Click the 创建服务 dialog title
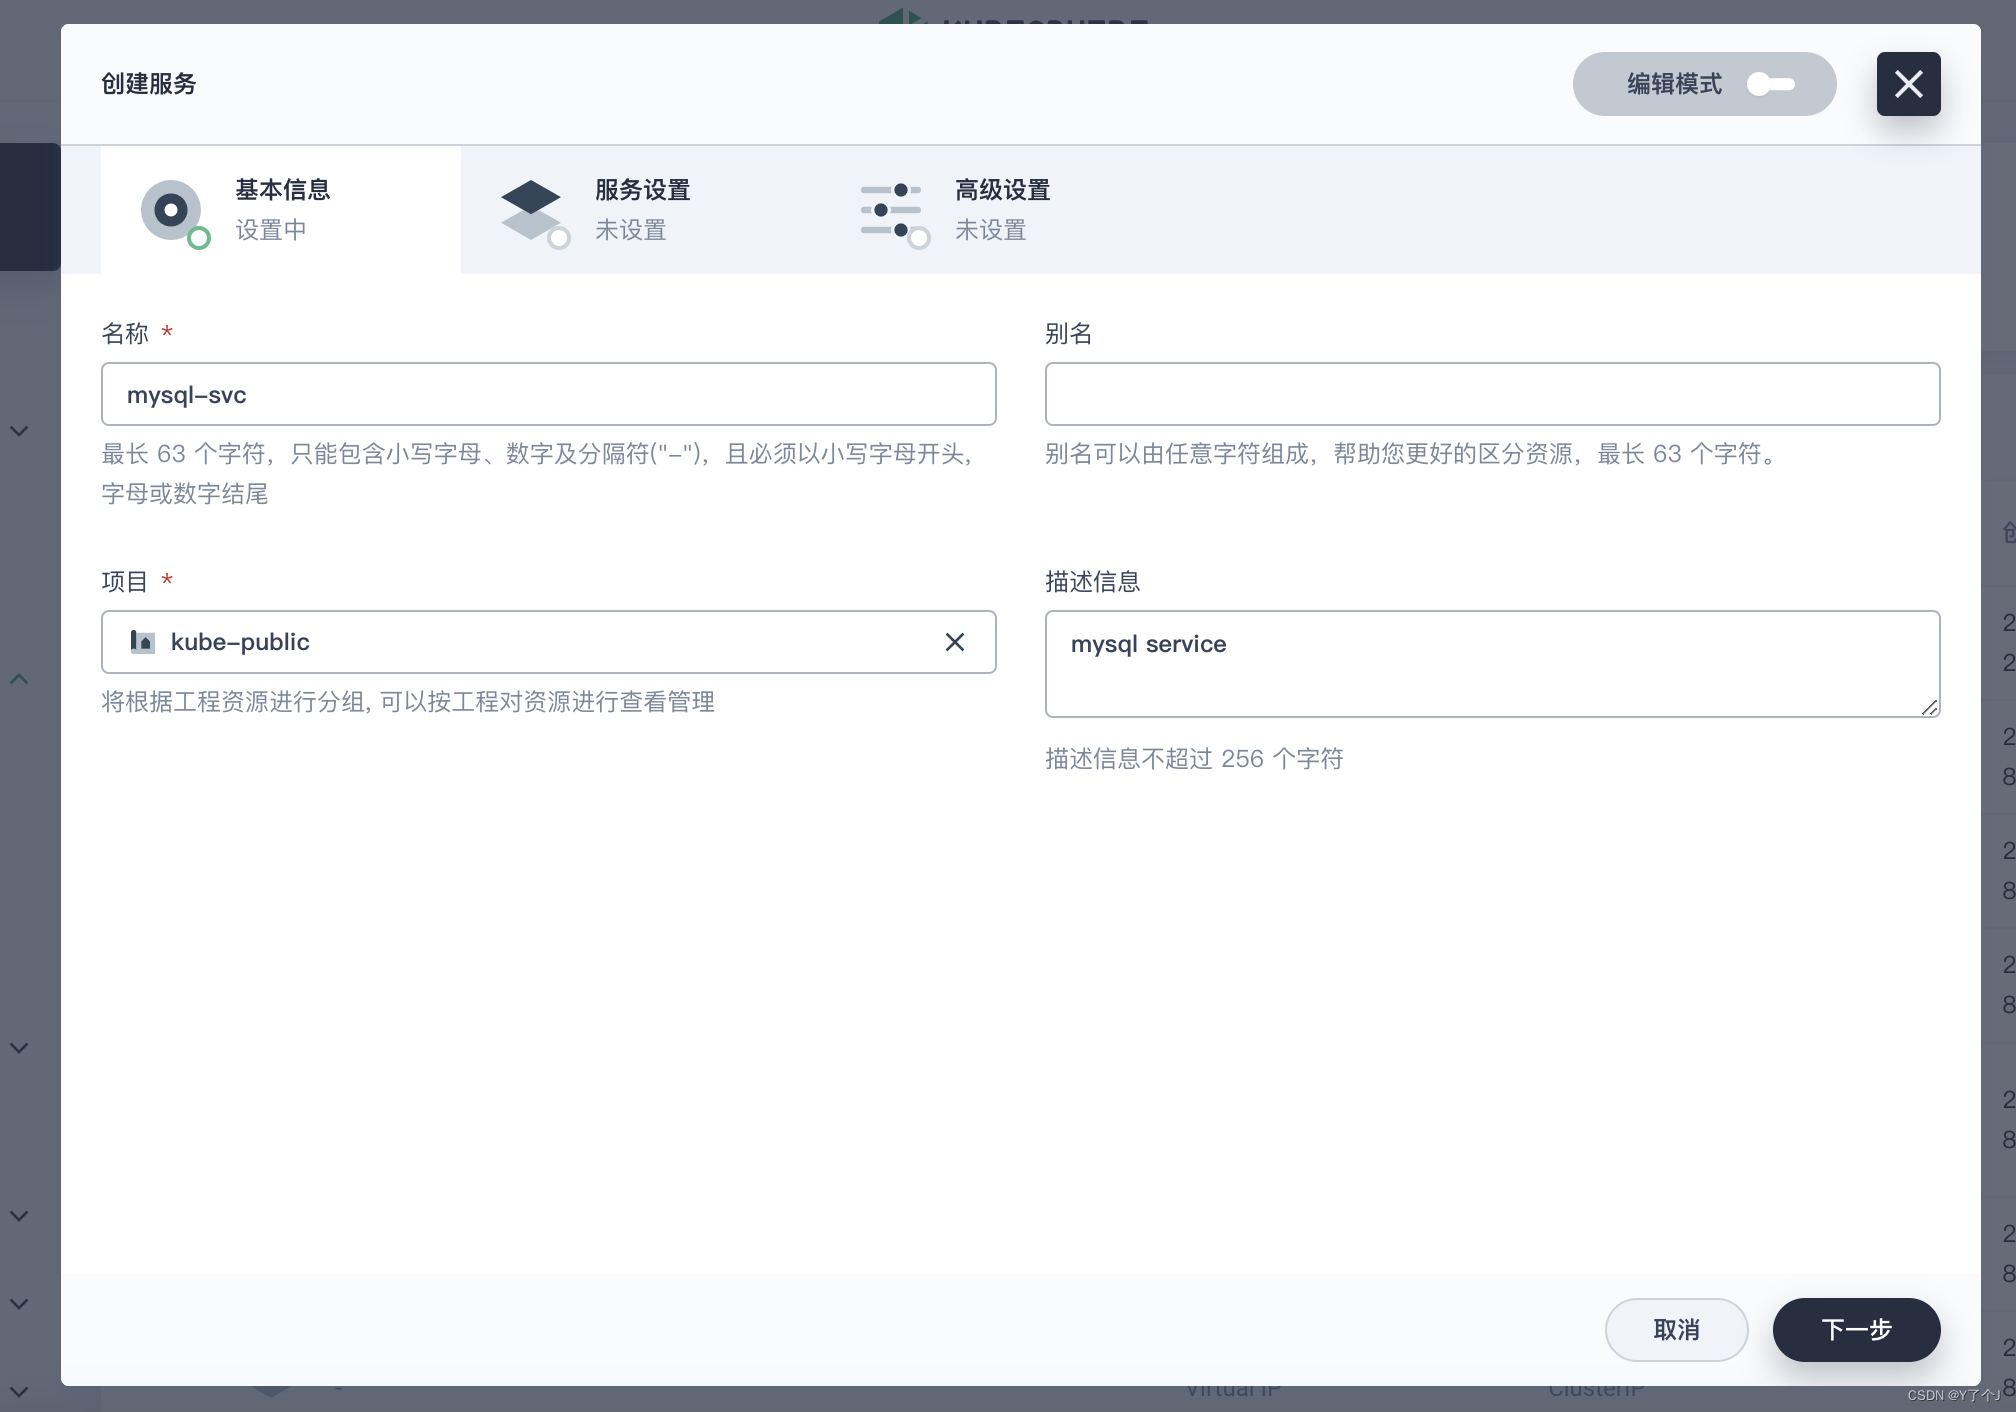 (149, 84)
